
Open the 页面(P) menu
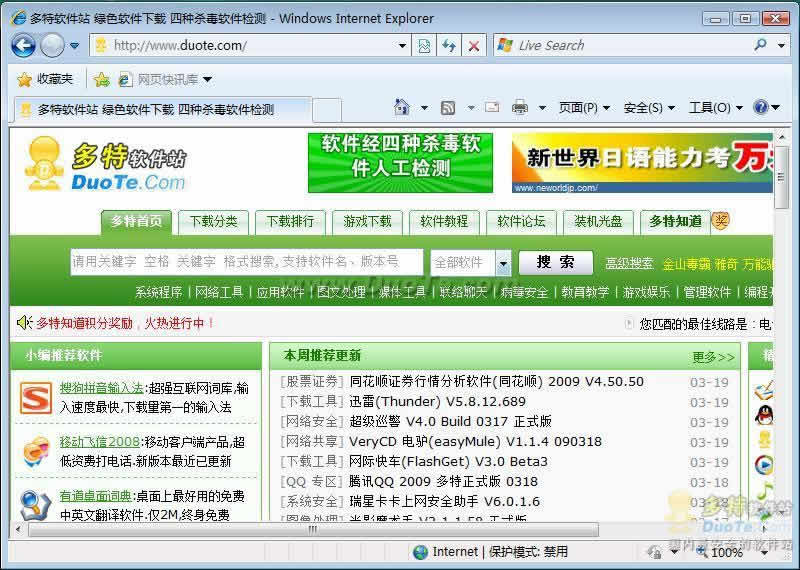click(x=584, y=108)
